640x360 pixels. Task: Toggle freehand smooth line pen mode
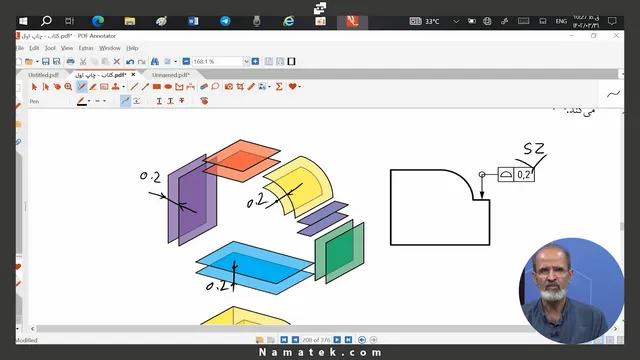[x=125, y=101]
